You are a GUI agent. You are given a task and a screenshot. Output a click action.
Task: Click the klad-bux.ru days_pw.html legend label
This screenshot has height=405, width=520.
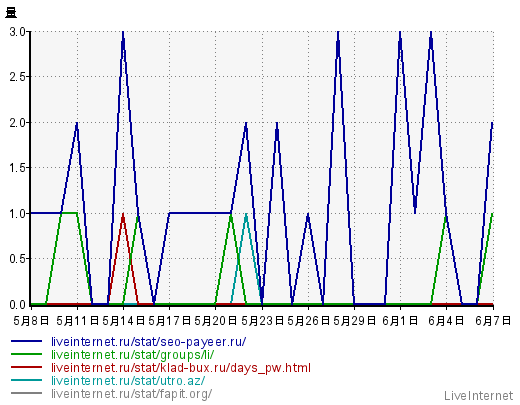[x=181, y=368]
